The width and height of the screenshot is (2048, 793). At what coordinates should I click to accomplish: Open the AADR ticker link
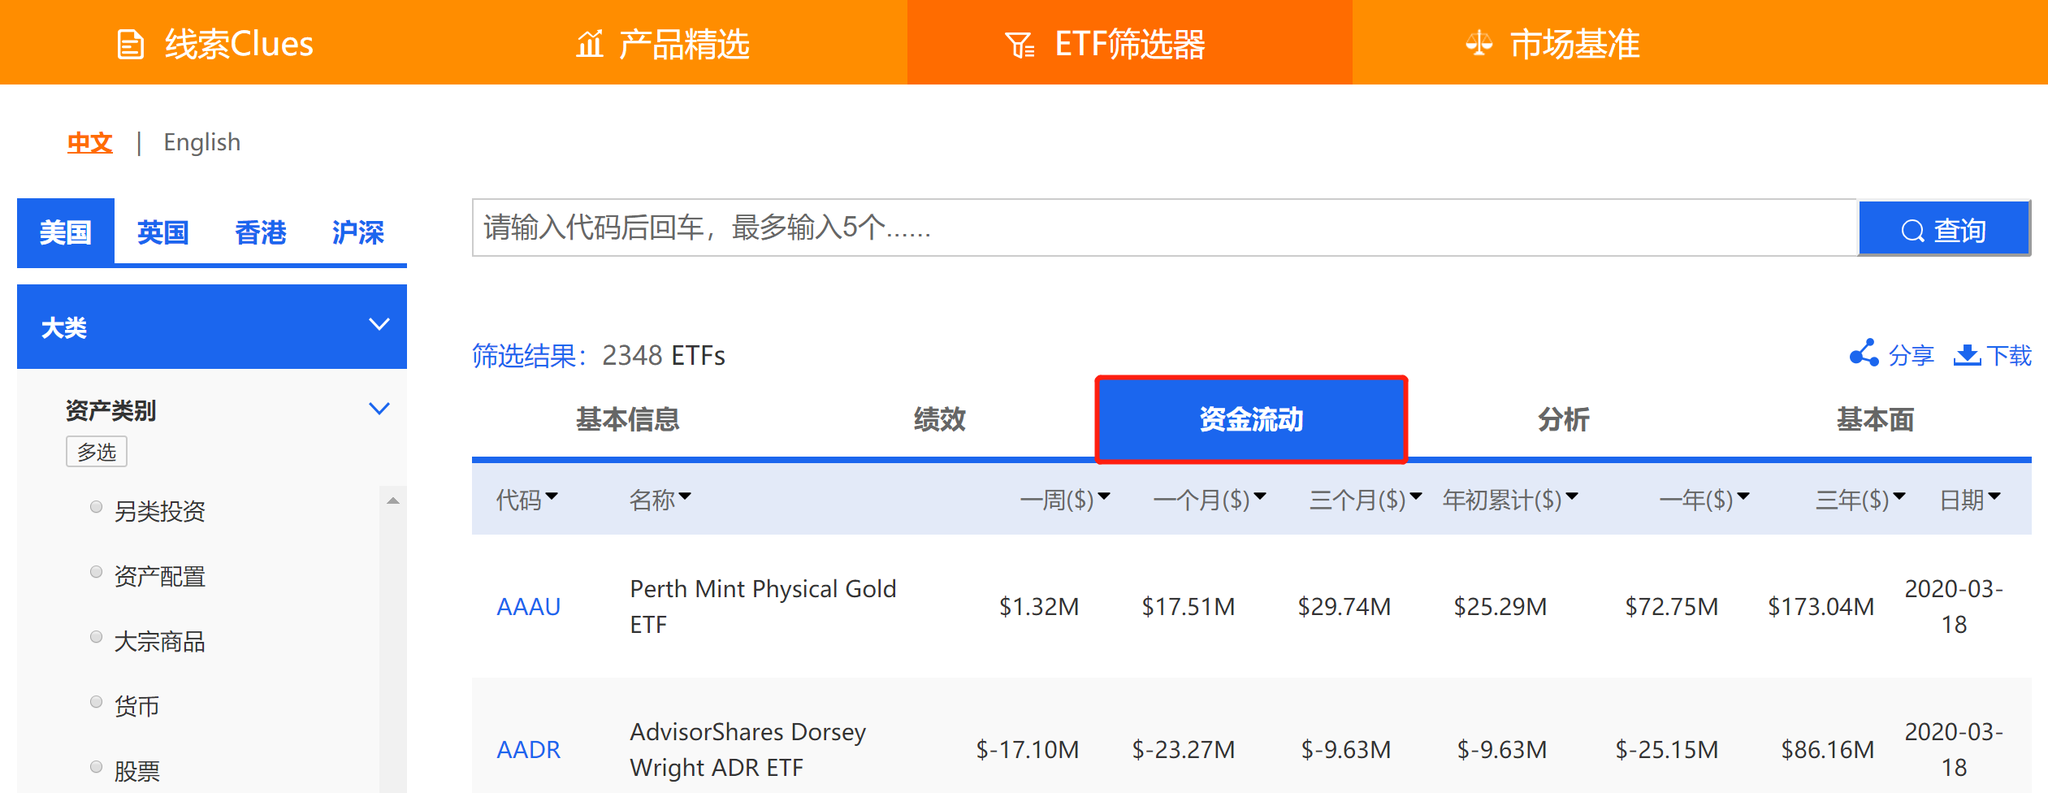(528, 749)
